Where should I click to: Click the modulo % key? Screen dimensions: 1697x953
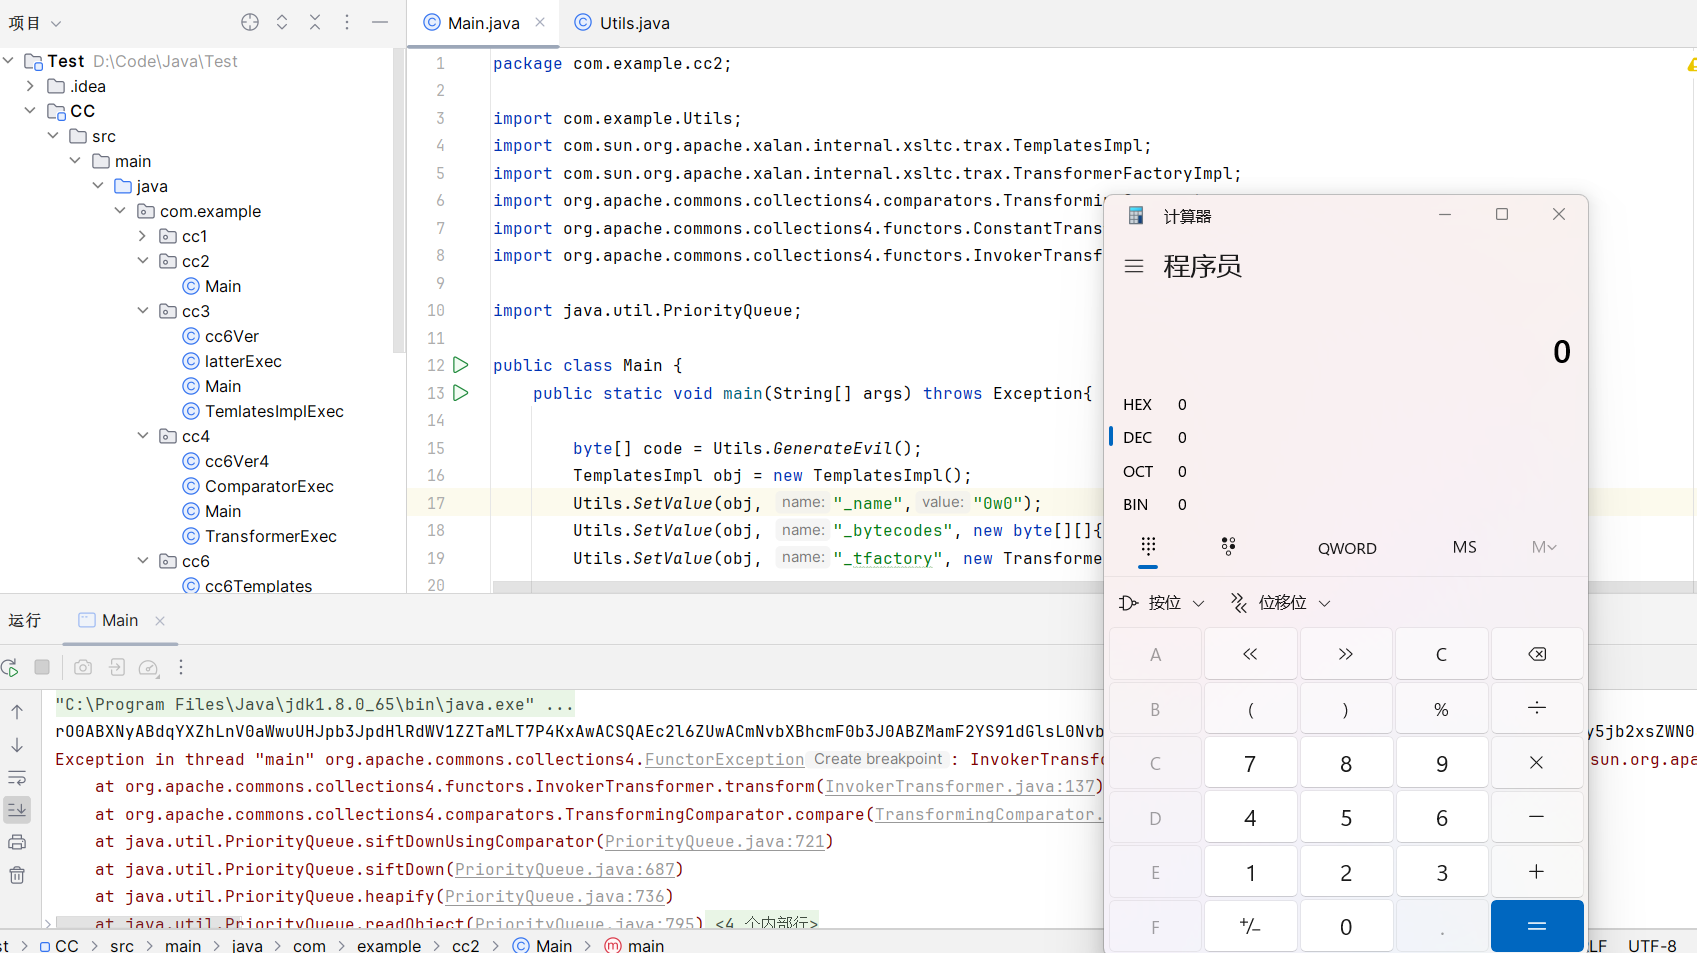coord(1441,709)
